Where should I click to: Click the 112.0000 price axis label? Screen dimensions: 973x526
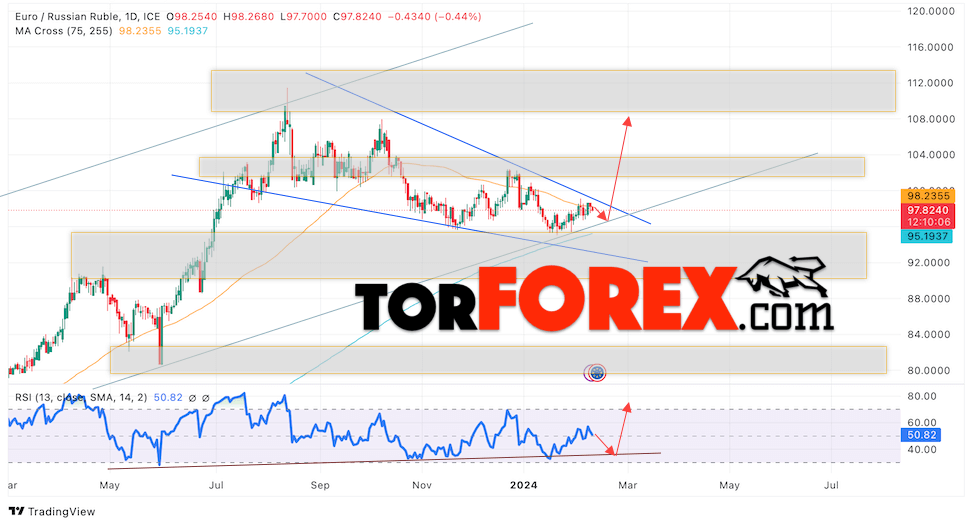(930, 83)
